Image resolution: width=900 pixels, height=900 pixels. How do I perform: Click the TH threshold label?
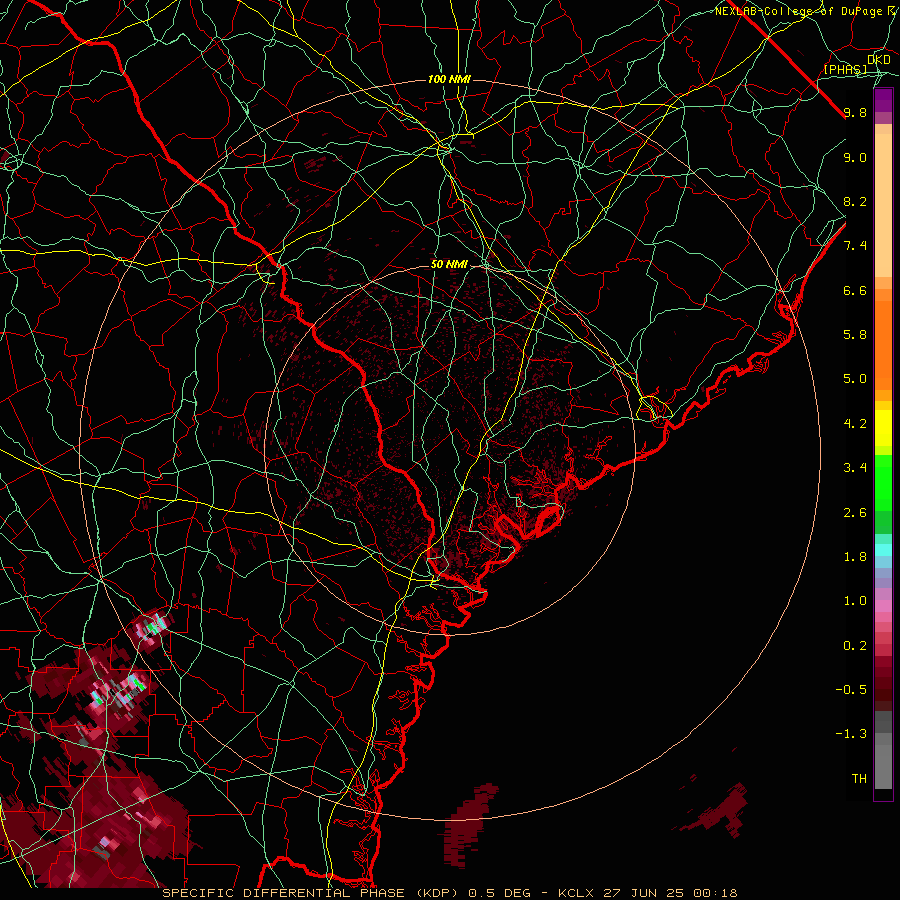coord(859,779)
